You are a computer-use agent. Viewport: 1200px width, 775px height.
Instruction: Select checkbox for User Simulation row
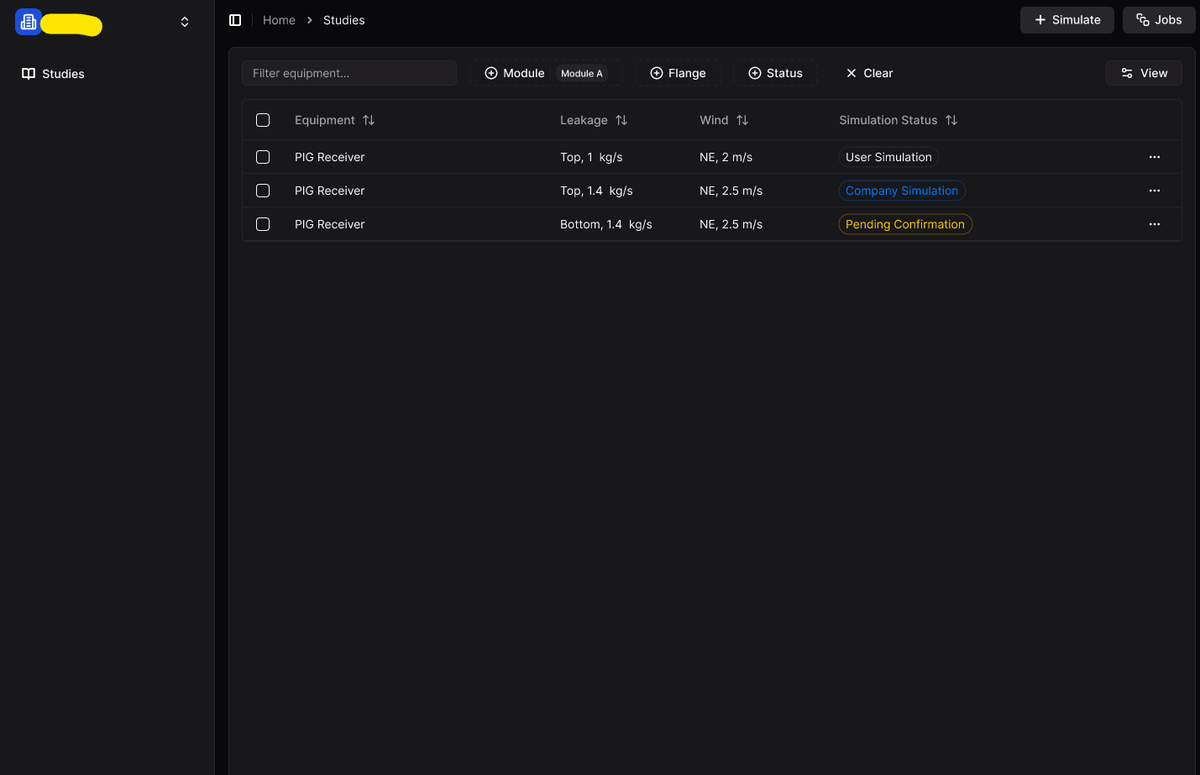[263, 157]
